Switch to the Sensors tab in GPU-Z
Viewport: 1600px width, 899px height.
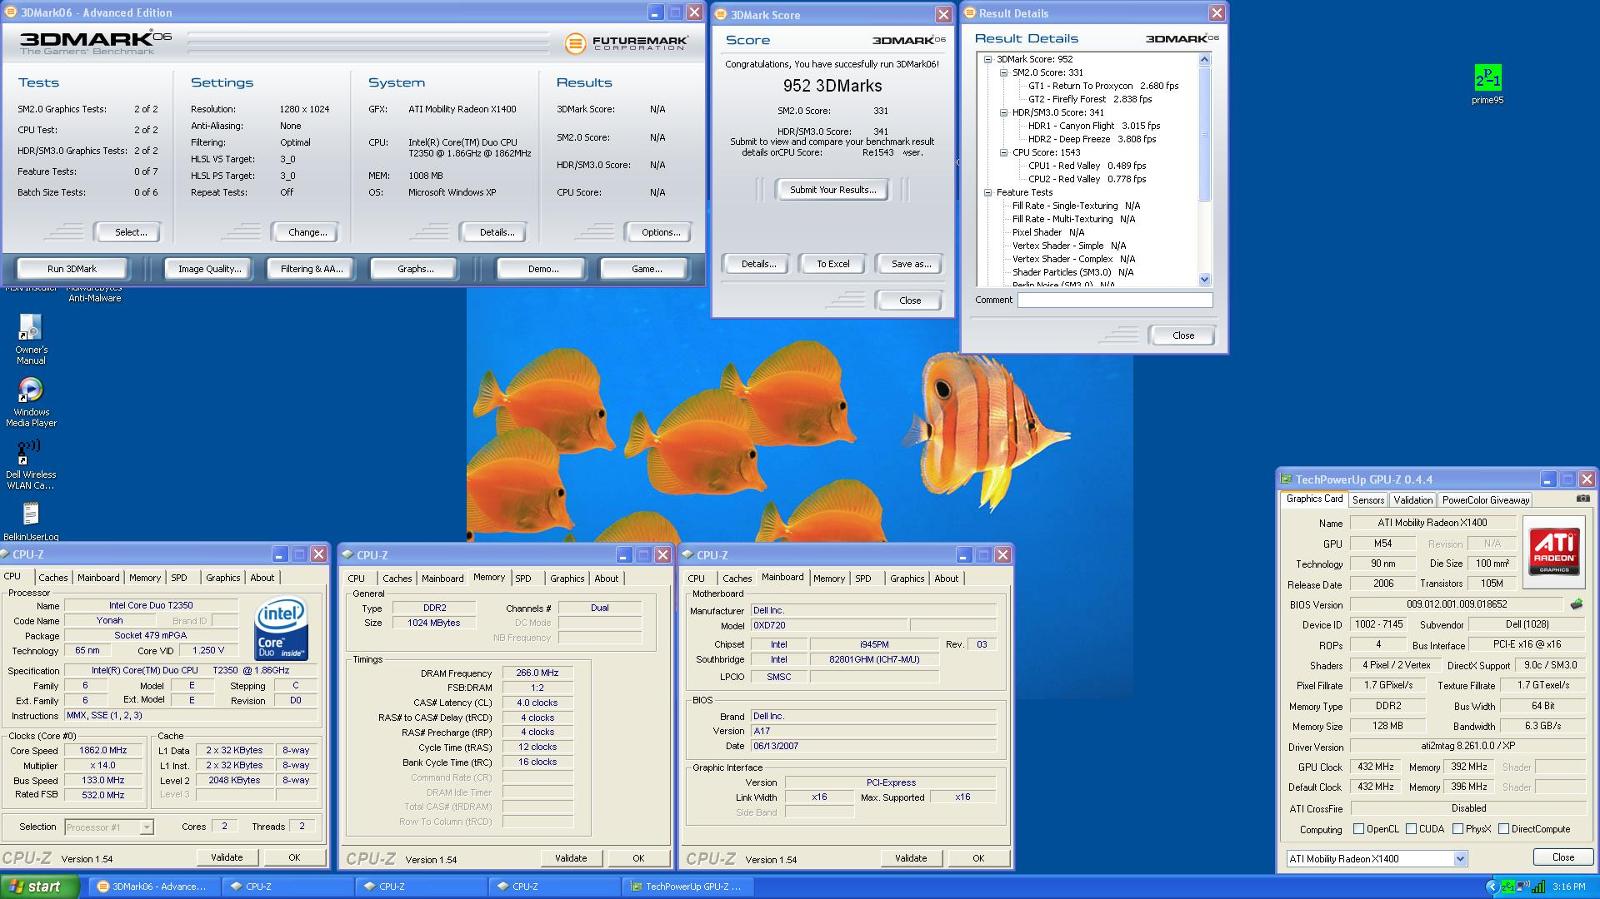click(1368, 500)
